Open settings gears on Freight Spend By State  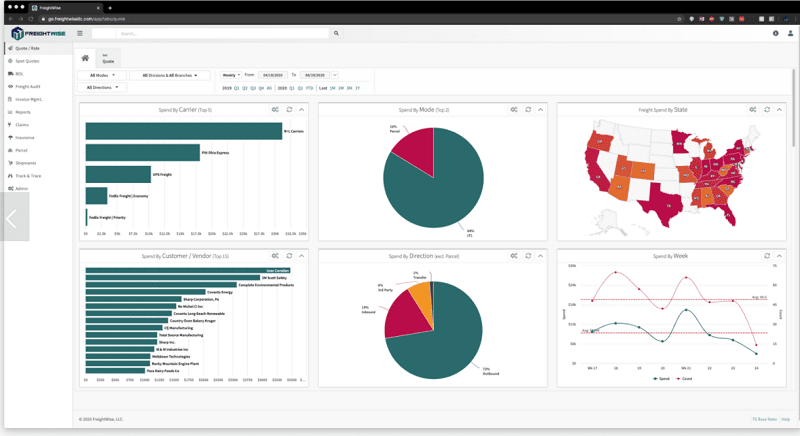coord(753,110)
